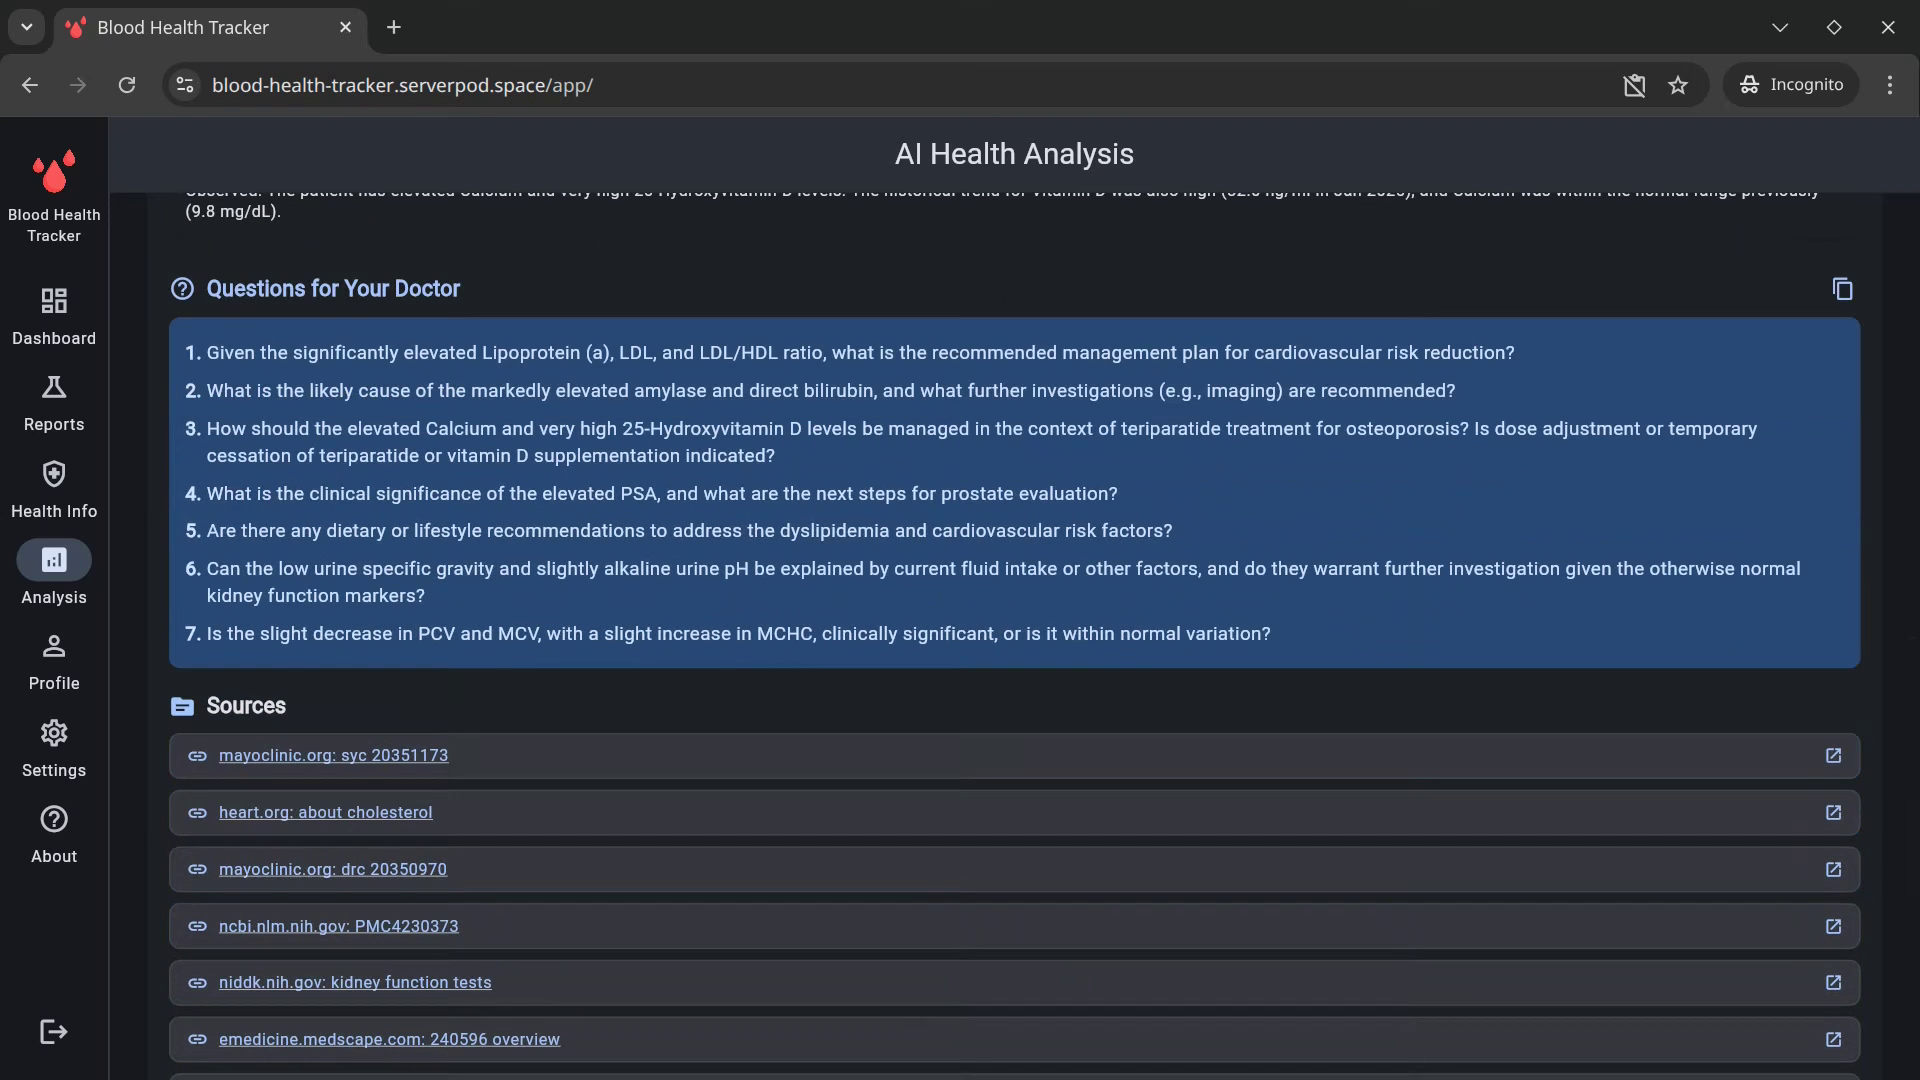Click the logout icon at sidebar bottom
Image resolution: width=1920 pixels, height=1080 pixels.
click(x=54, y=1032)
